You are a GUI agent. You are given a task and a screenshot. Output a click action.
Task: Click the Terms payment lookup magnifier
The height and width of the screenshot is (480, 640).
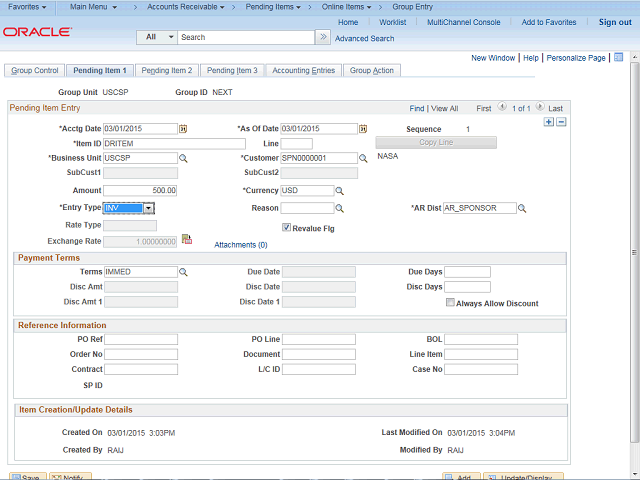(x=183, y=272)
